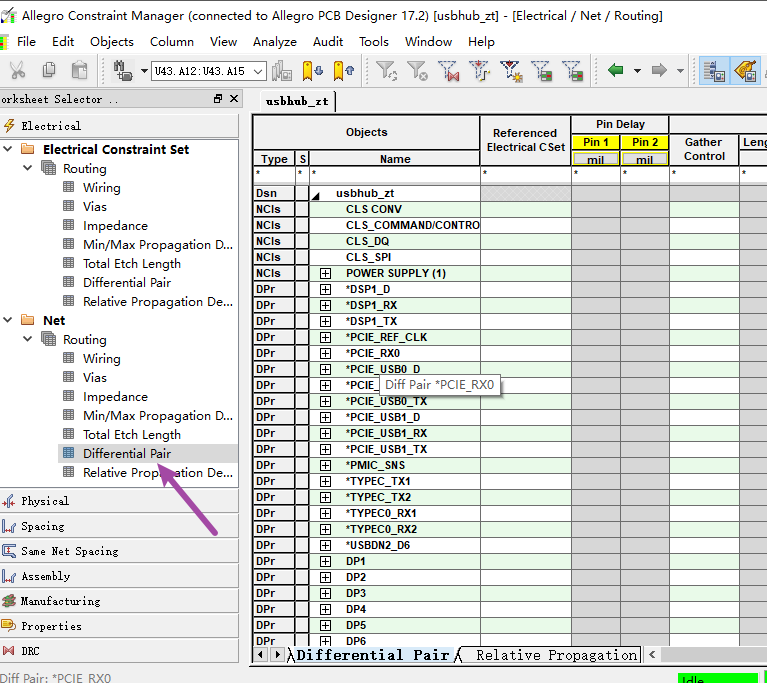Open Impedance under Electrical Constraint Set
This screenshot has width=767, height=683.
coord(115,226)
